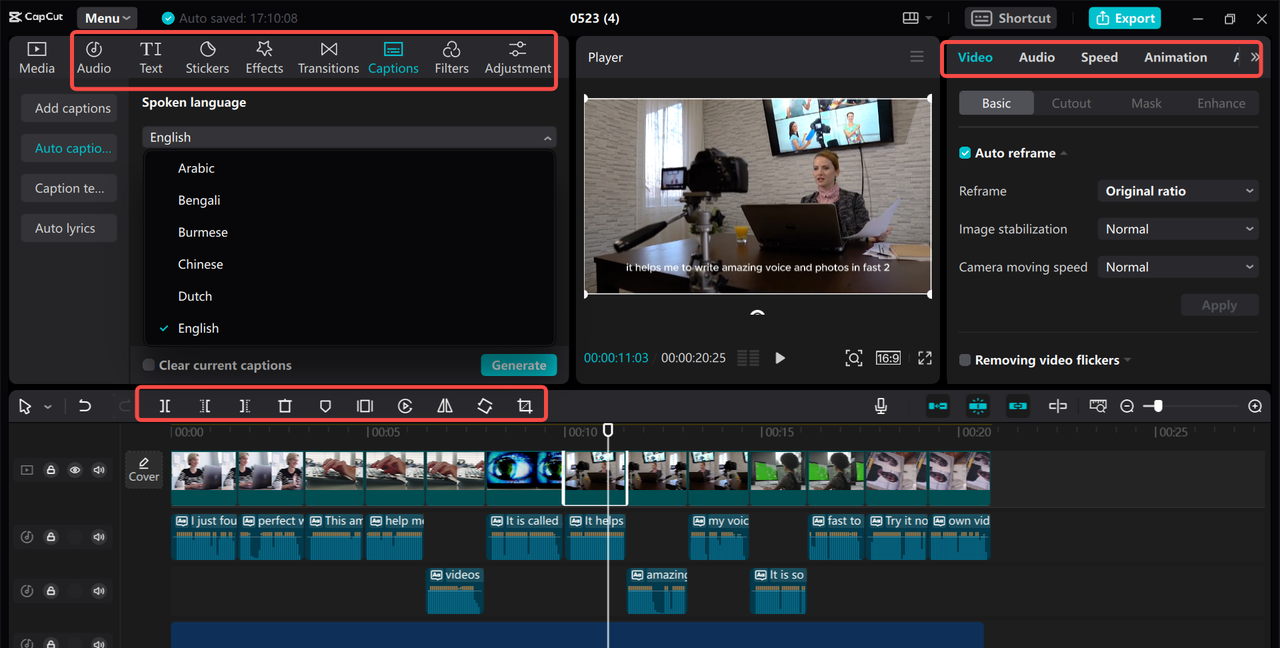Open the Adjustment panel
The height and width of the screenshot is (648, 1280).
pyautogui.click(x=517, y=58)
